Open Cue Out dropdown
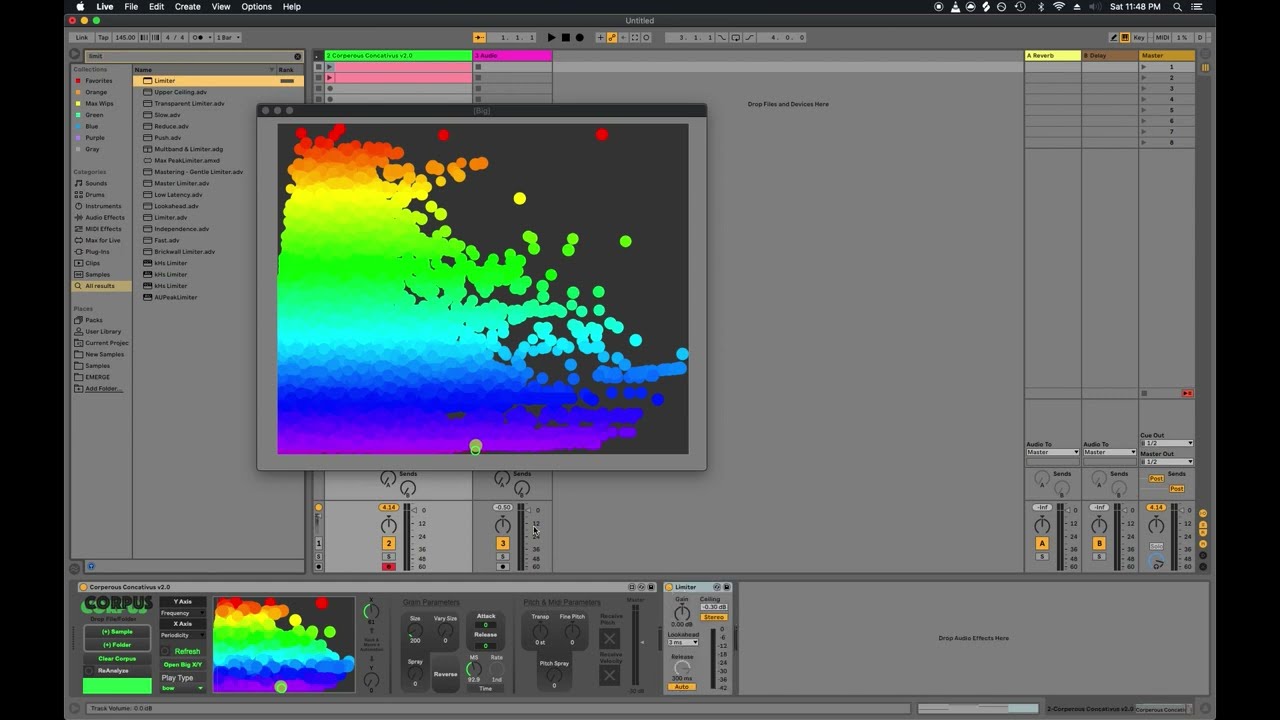Viewport: 1280px width, 720px height. (x=1167, y=443)
